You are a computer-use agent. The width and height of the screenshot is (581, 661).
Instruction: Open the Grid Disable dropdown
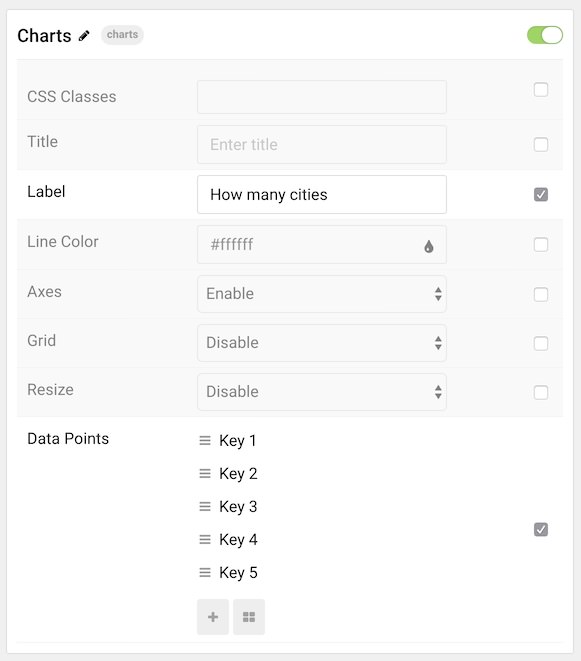point(322,343)
